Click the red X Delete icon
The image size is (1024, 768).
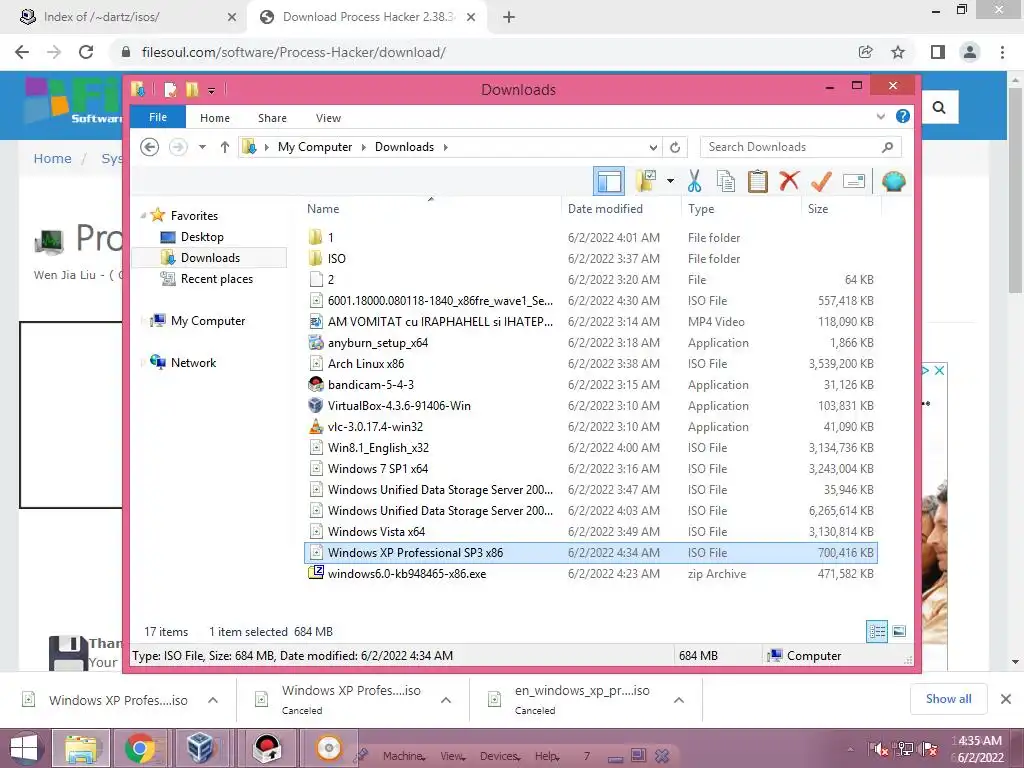tap(789, 180)
